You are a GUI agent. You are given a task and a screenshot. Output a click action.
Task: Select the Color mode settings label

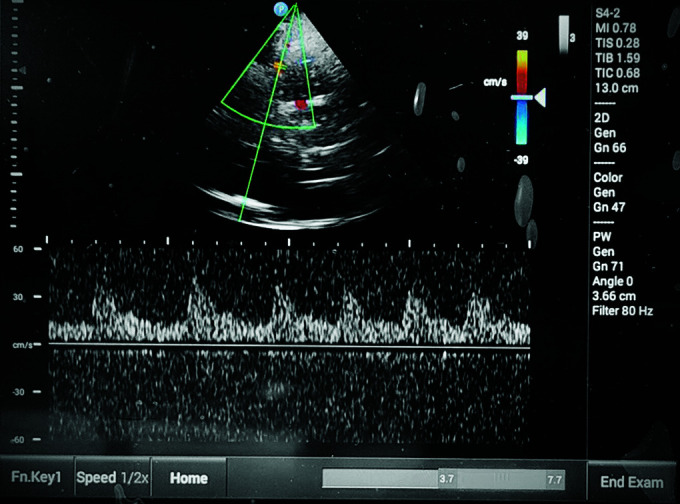(608, 177)
